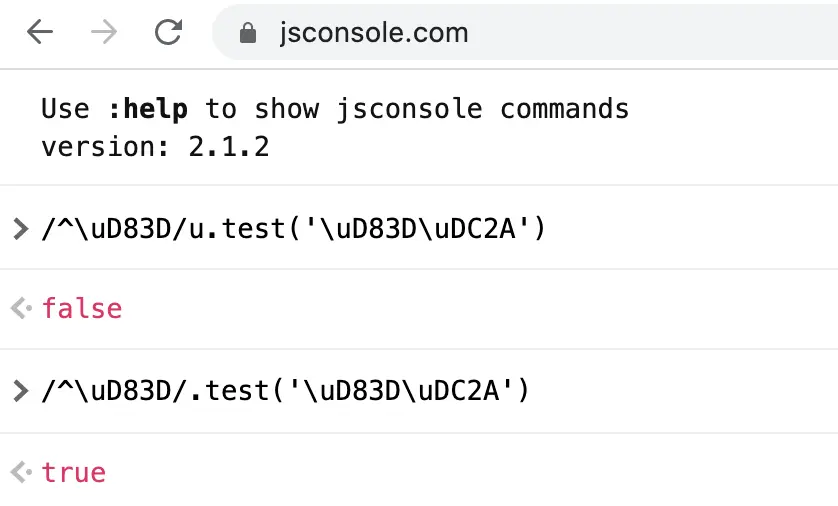Select the /^\uD83D/u.test command line

(x=293, y=229)
